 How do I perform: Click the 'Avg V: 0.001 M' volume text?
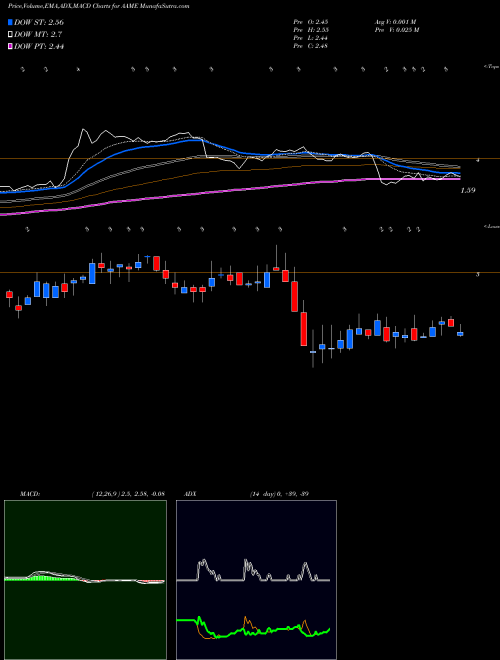[395, 22]
